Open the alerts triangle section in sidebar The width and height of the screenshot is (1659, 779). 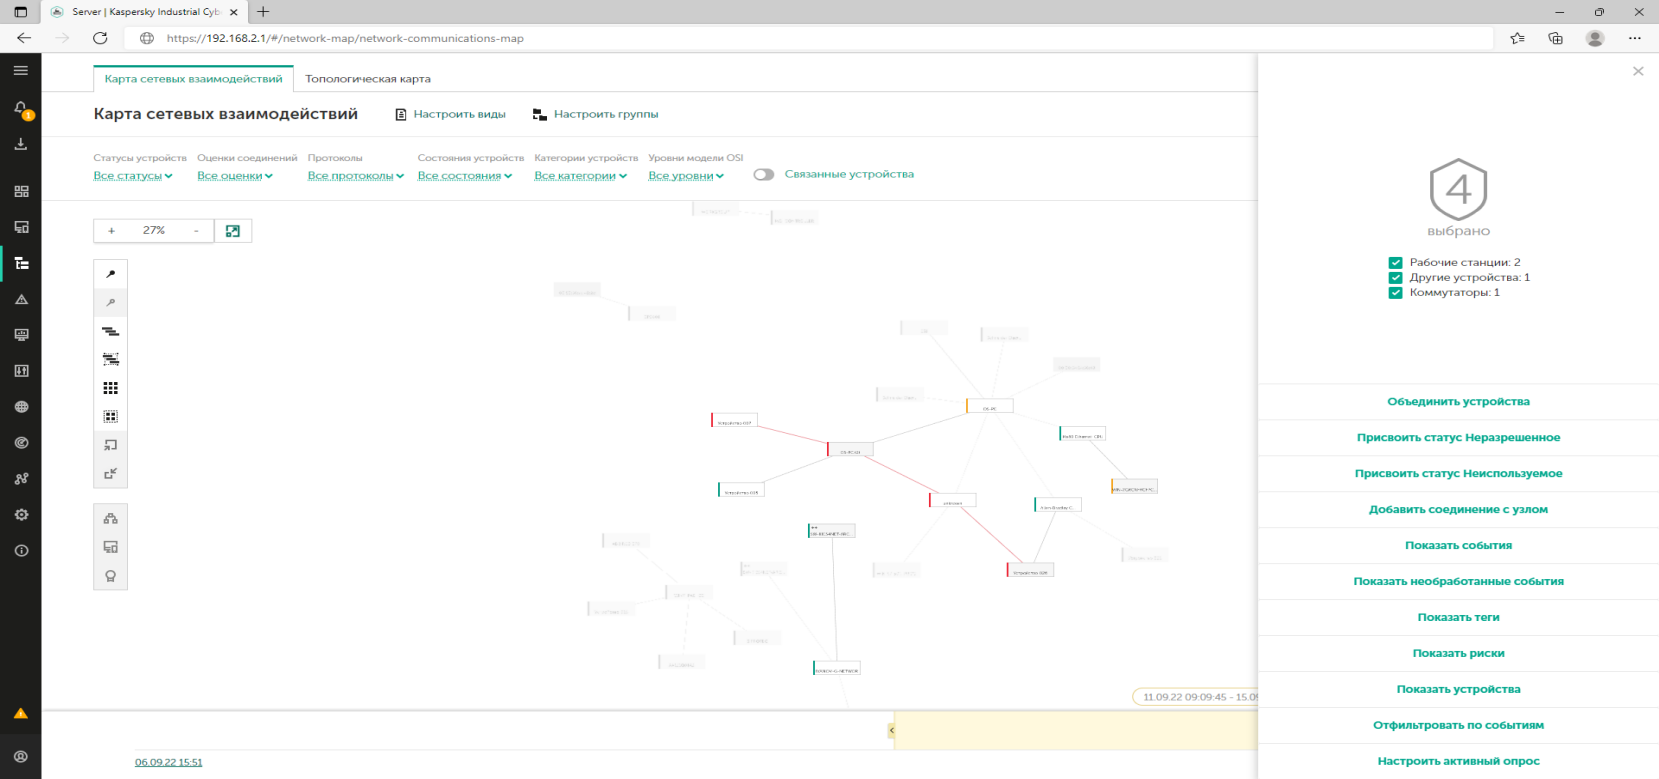(x=21, y=299)
